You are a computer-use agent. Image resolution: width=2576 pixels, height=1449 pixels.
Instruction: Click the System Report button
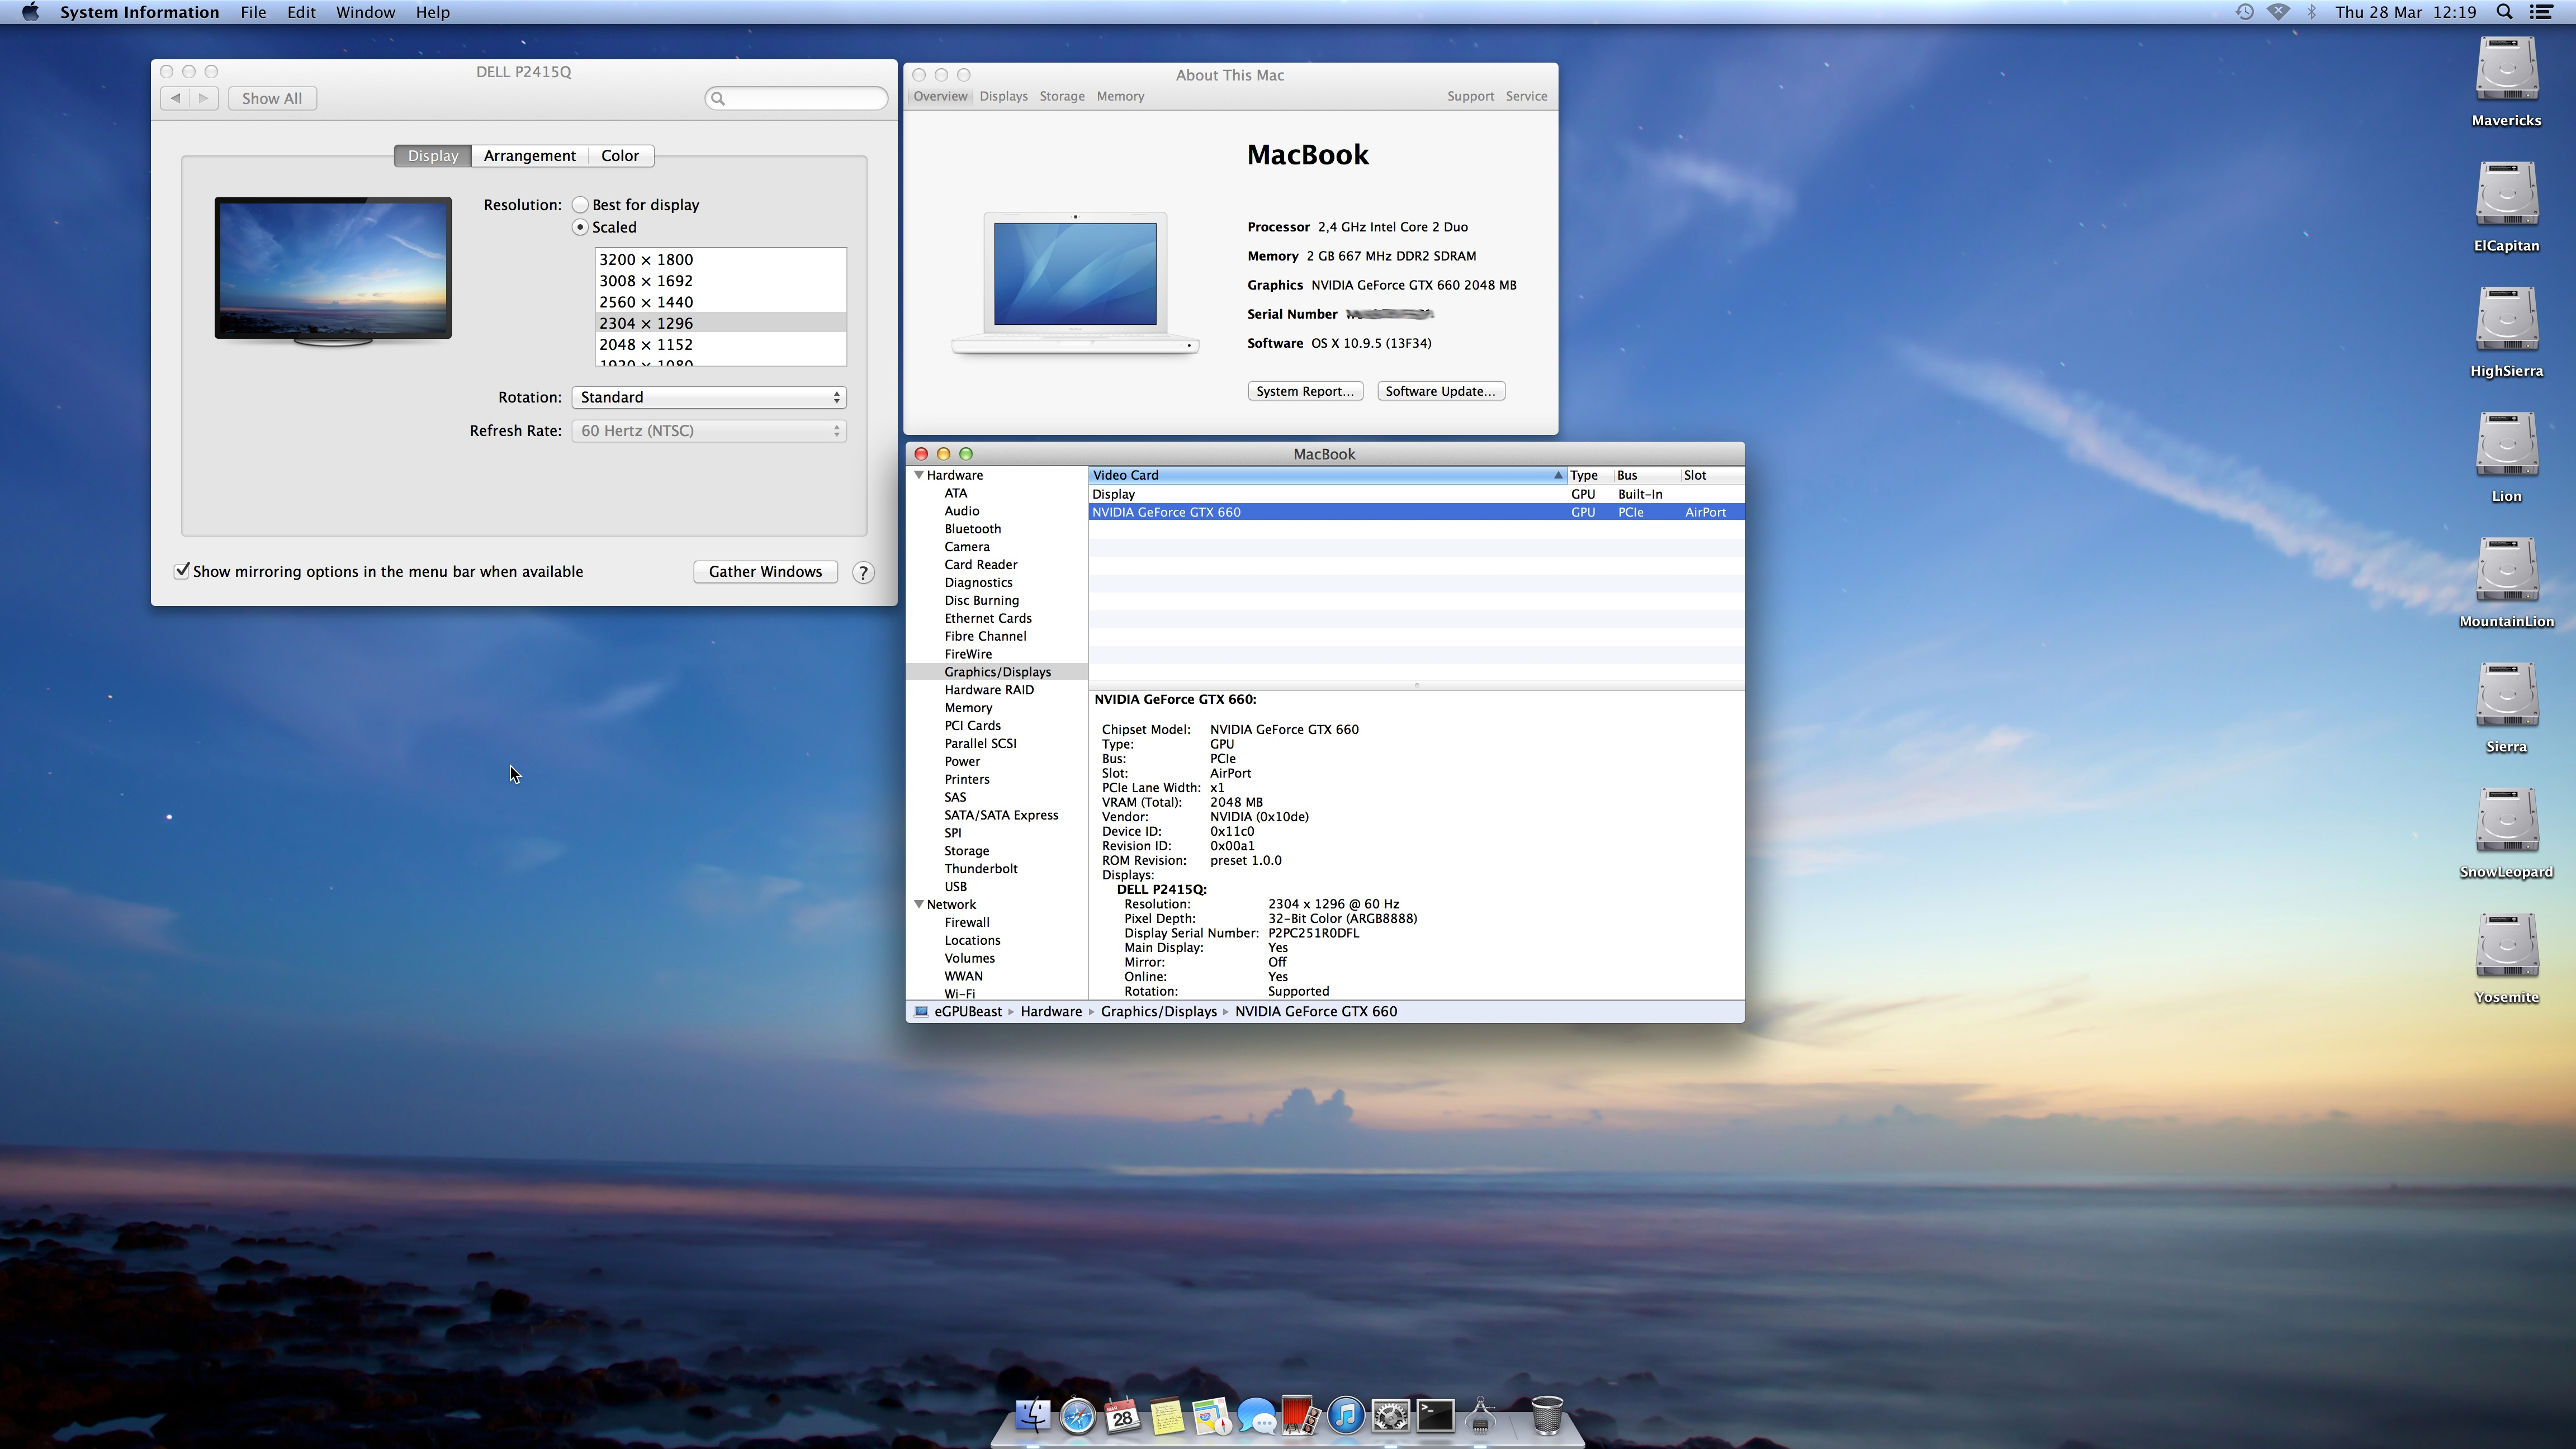1304,391
